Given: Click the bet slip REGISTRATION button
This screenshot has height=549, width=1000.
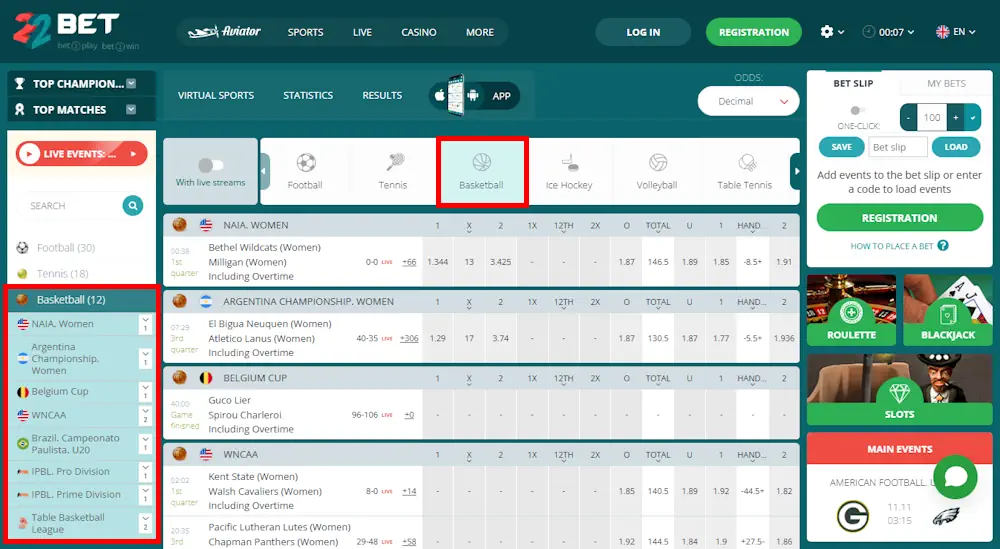Looking at the screenshot, I should 899,217.
